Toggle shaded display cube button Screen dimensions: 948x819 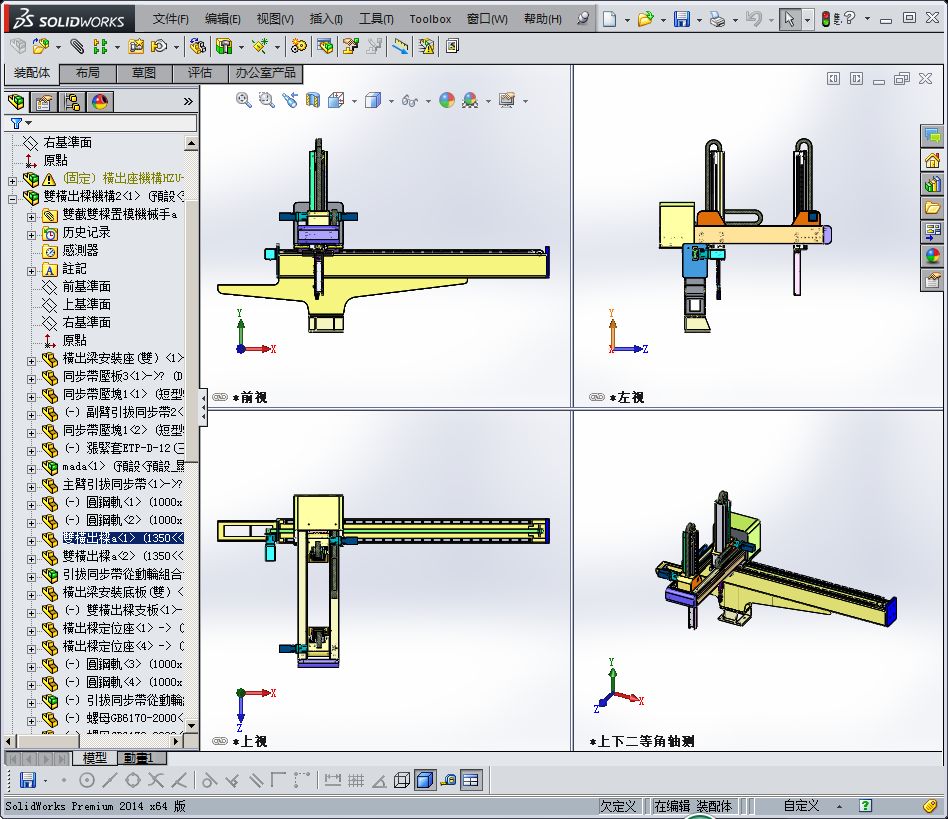(425, 780)
